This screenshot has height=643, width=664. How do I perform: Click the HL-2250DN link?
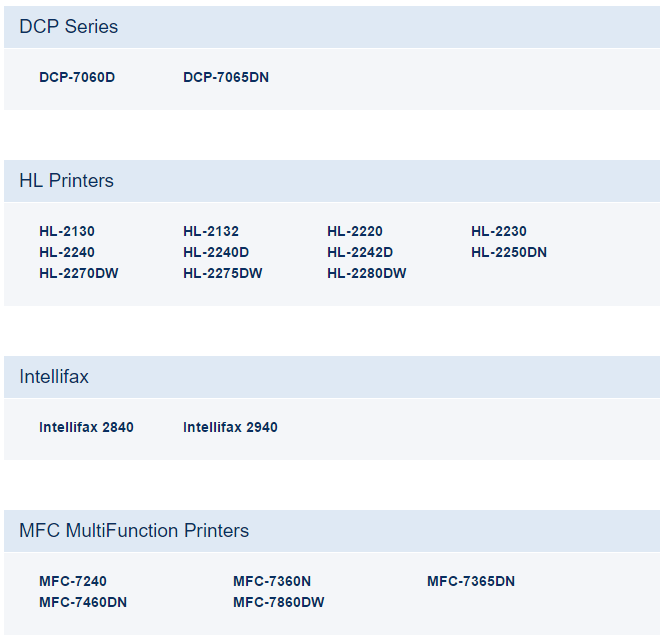point(509,252)
